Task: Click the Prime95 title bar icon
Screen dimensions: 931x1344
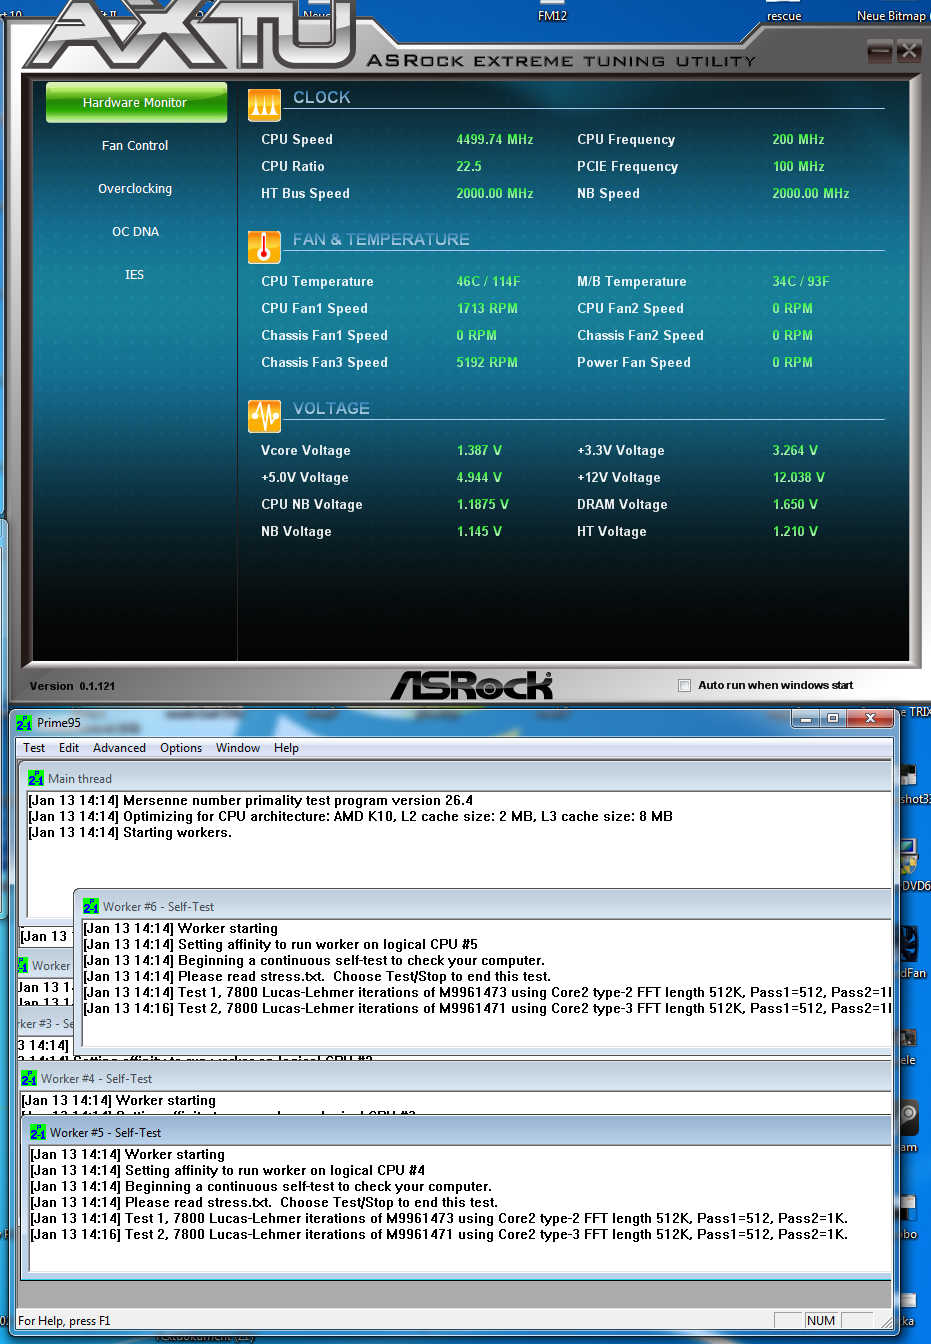Action: click(x=24, y=722)
